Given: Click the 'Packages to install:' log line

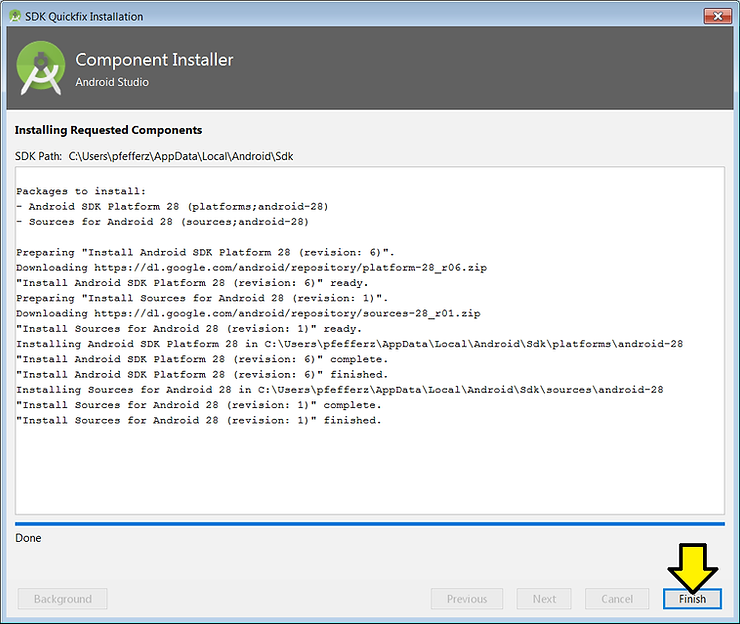Looking at the screenshot, I should tap(81, 191).
